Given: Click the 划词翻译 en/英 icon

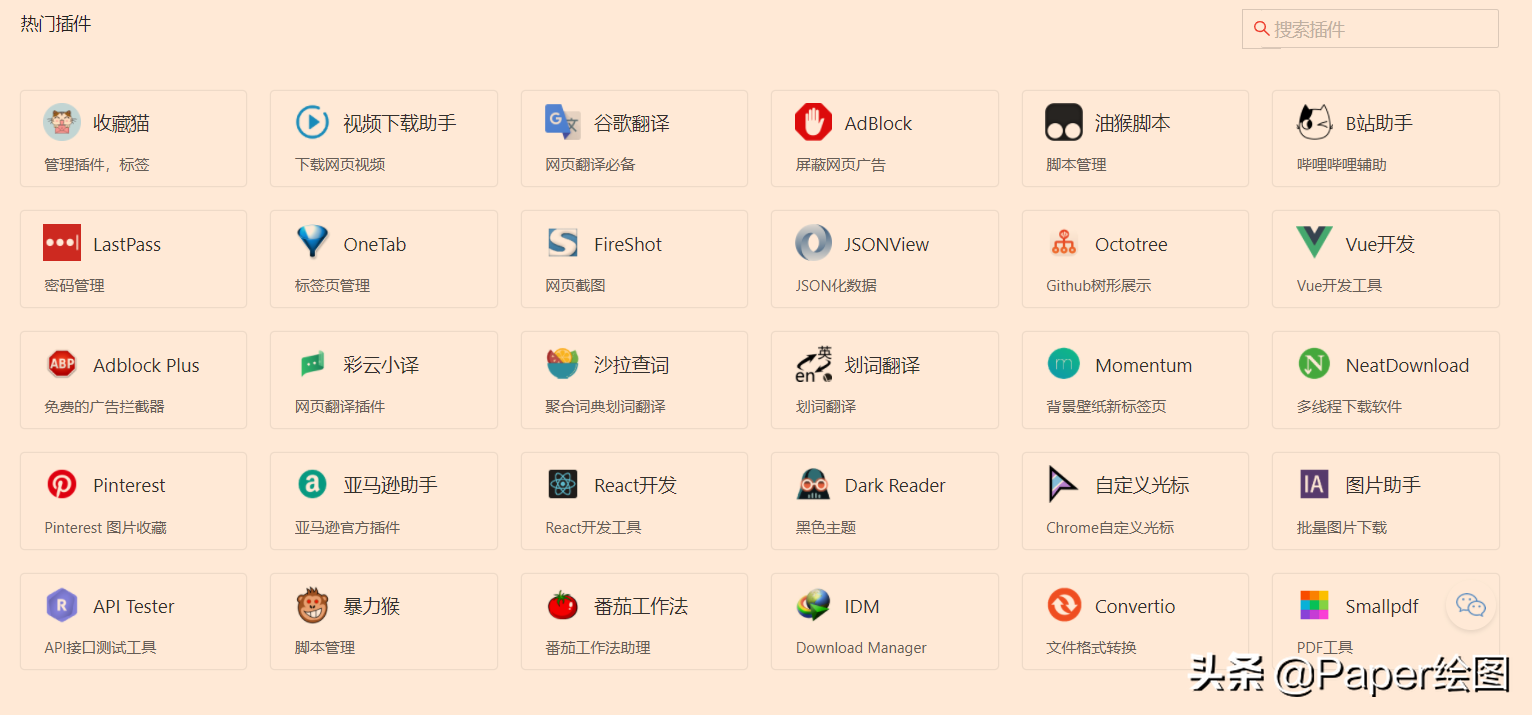Looking at the screenshot, I should 813,365.
